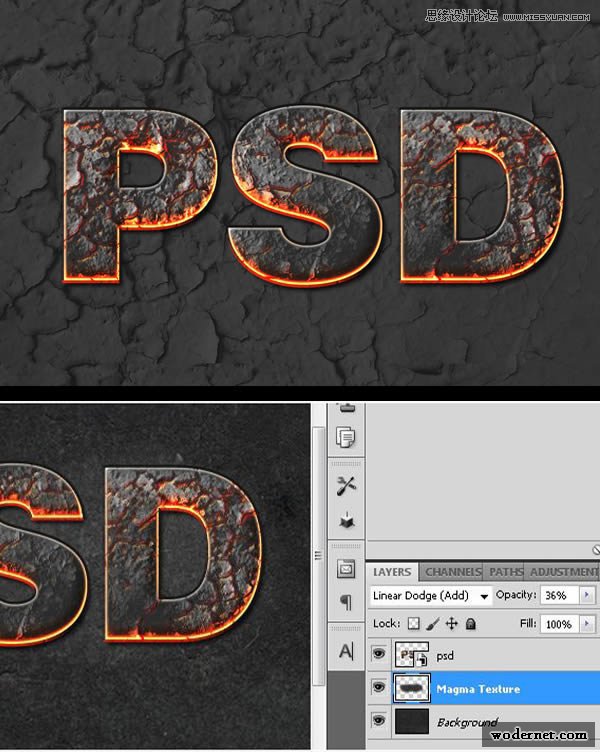Image resolution: width=600 pixels, height=752 pixels.
Task: Open the Character panel icon
Action: 346,651
